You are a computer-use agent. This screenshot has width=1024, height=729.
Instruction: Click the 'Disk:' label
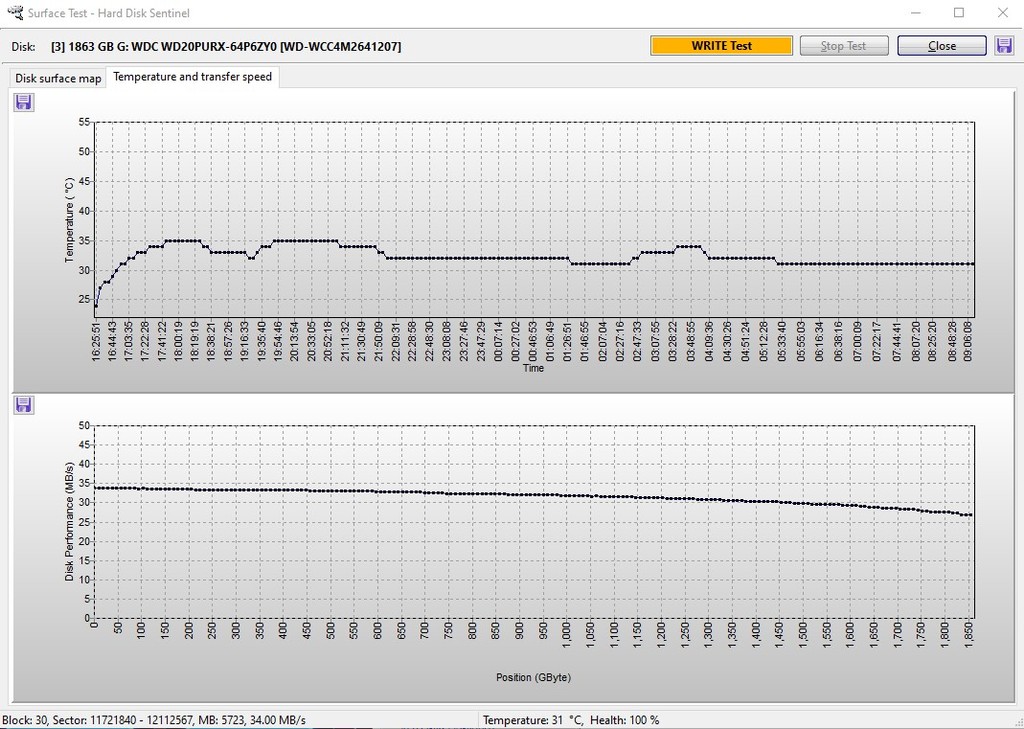[24, 46]
